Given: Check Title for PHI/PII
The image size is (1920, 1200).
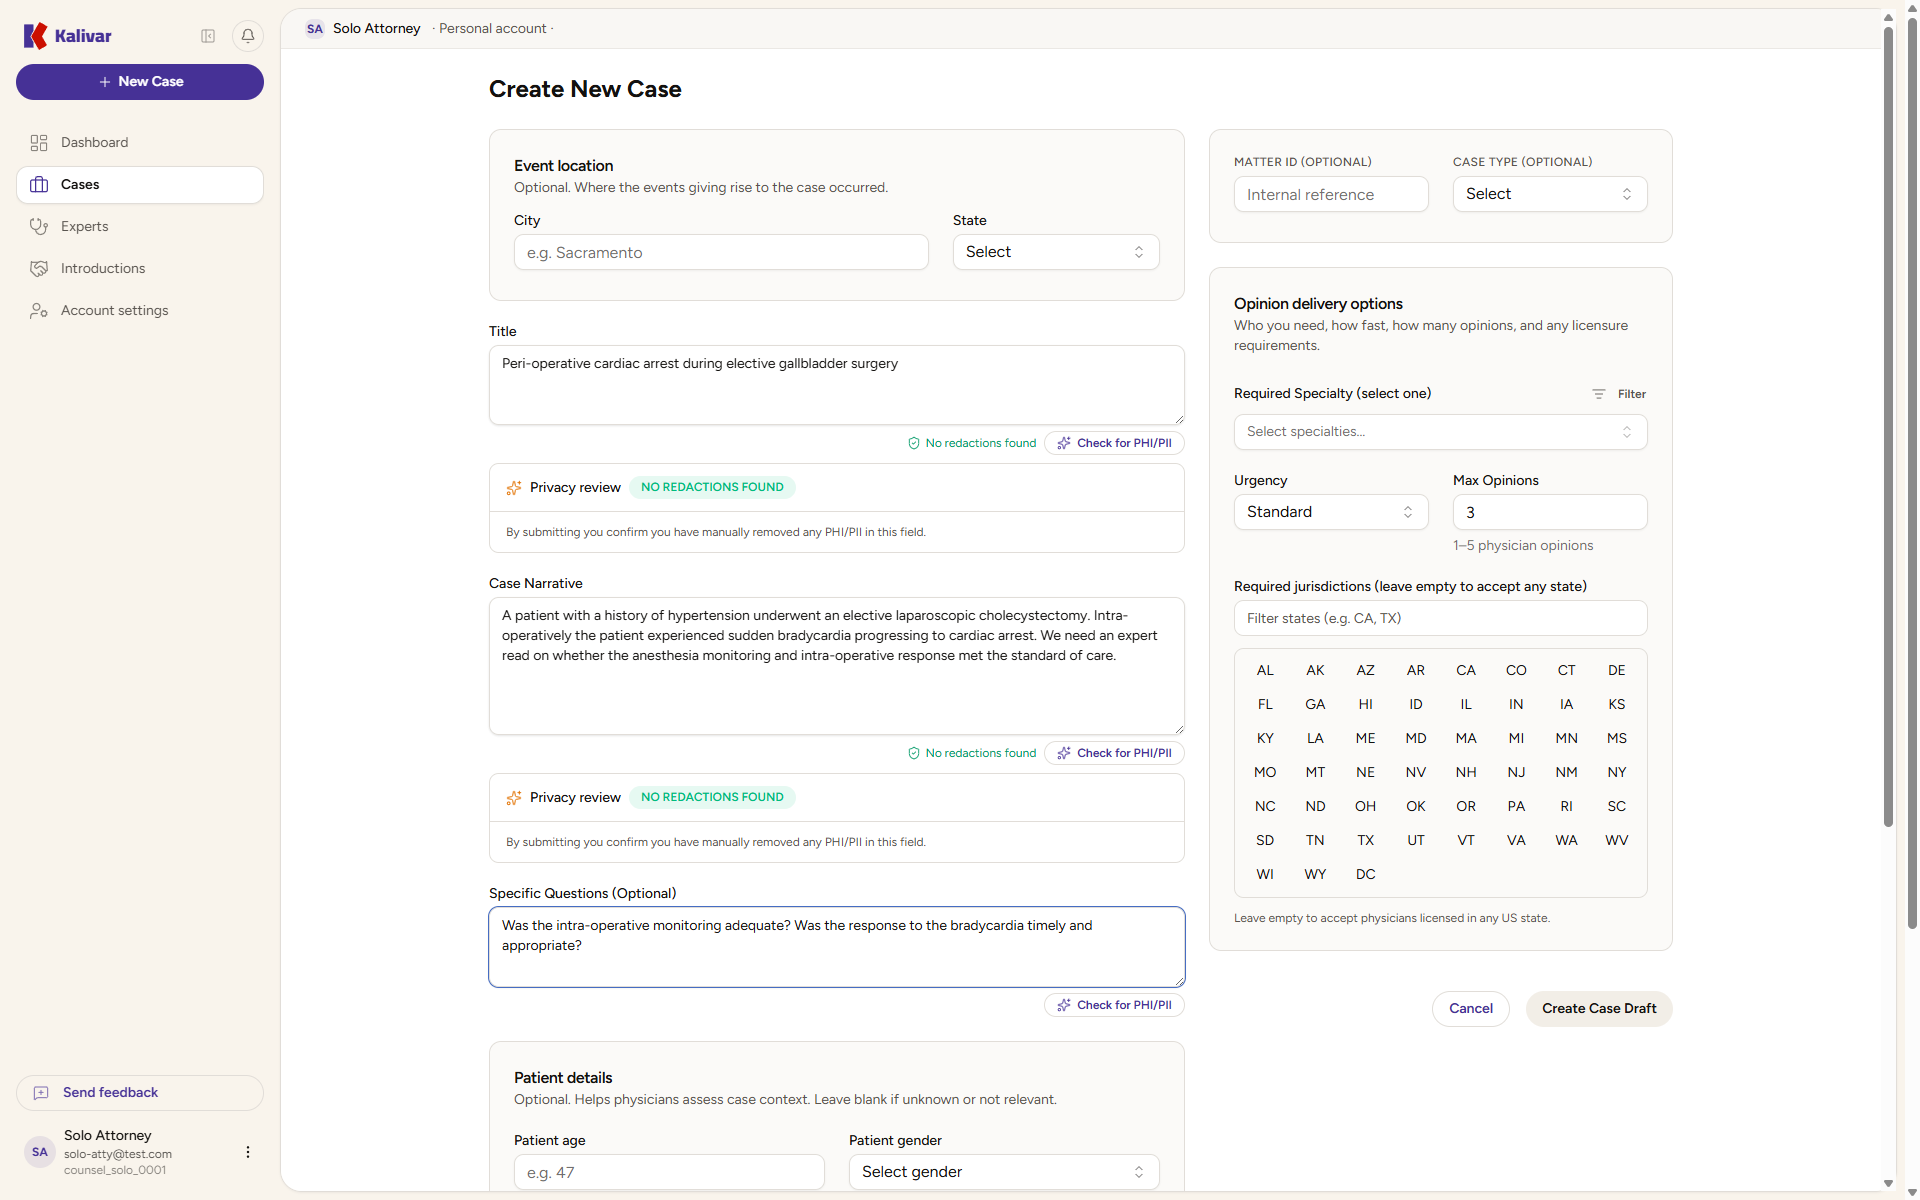Looking at the screenshot, I should [1114, 443].
